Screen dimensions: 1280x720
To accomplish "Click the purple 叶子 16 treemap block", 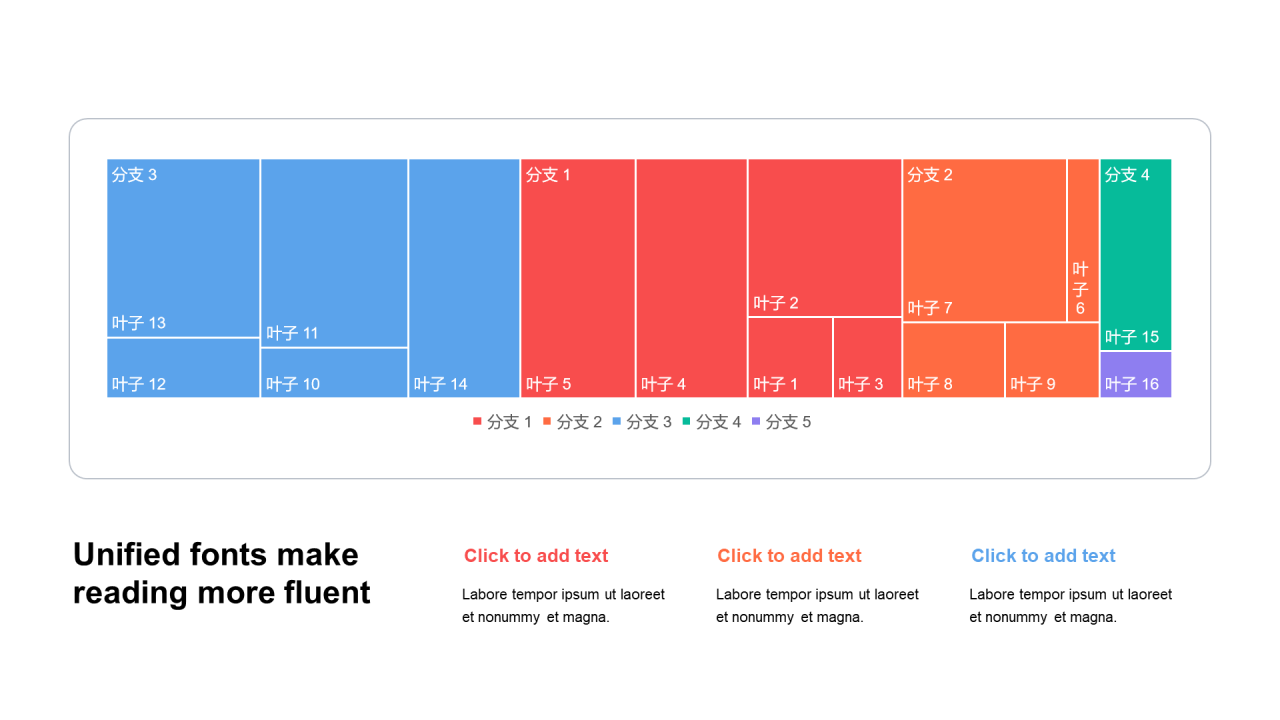I will tap(1135, 375).
